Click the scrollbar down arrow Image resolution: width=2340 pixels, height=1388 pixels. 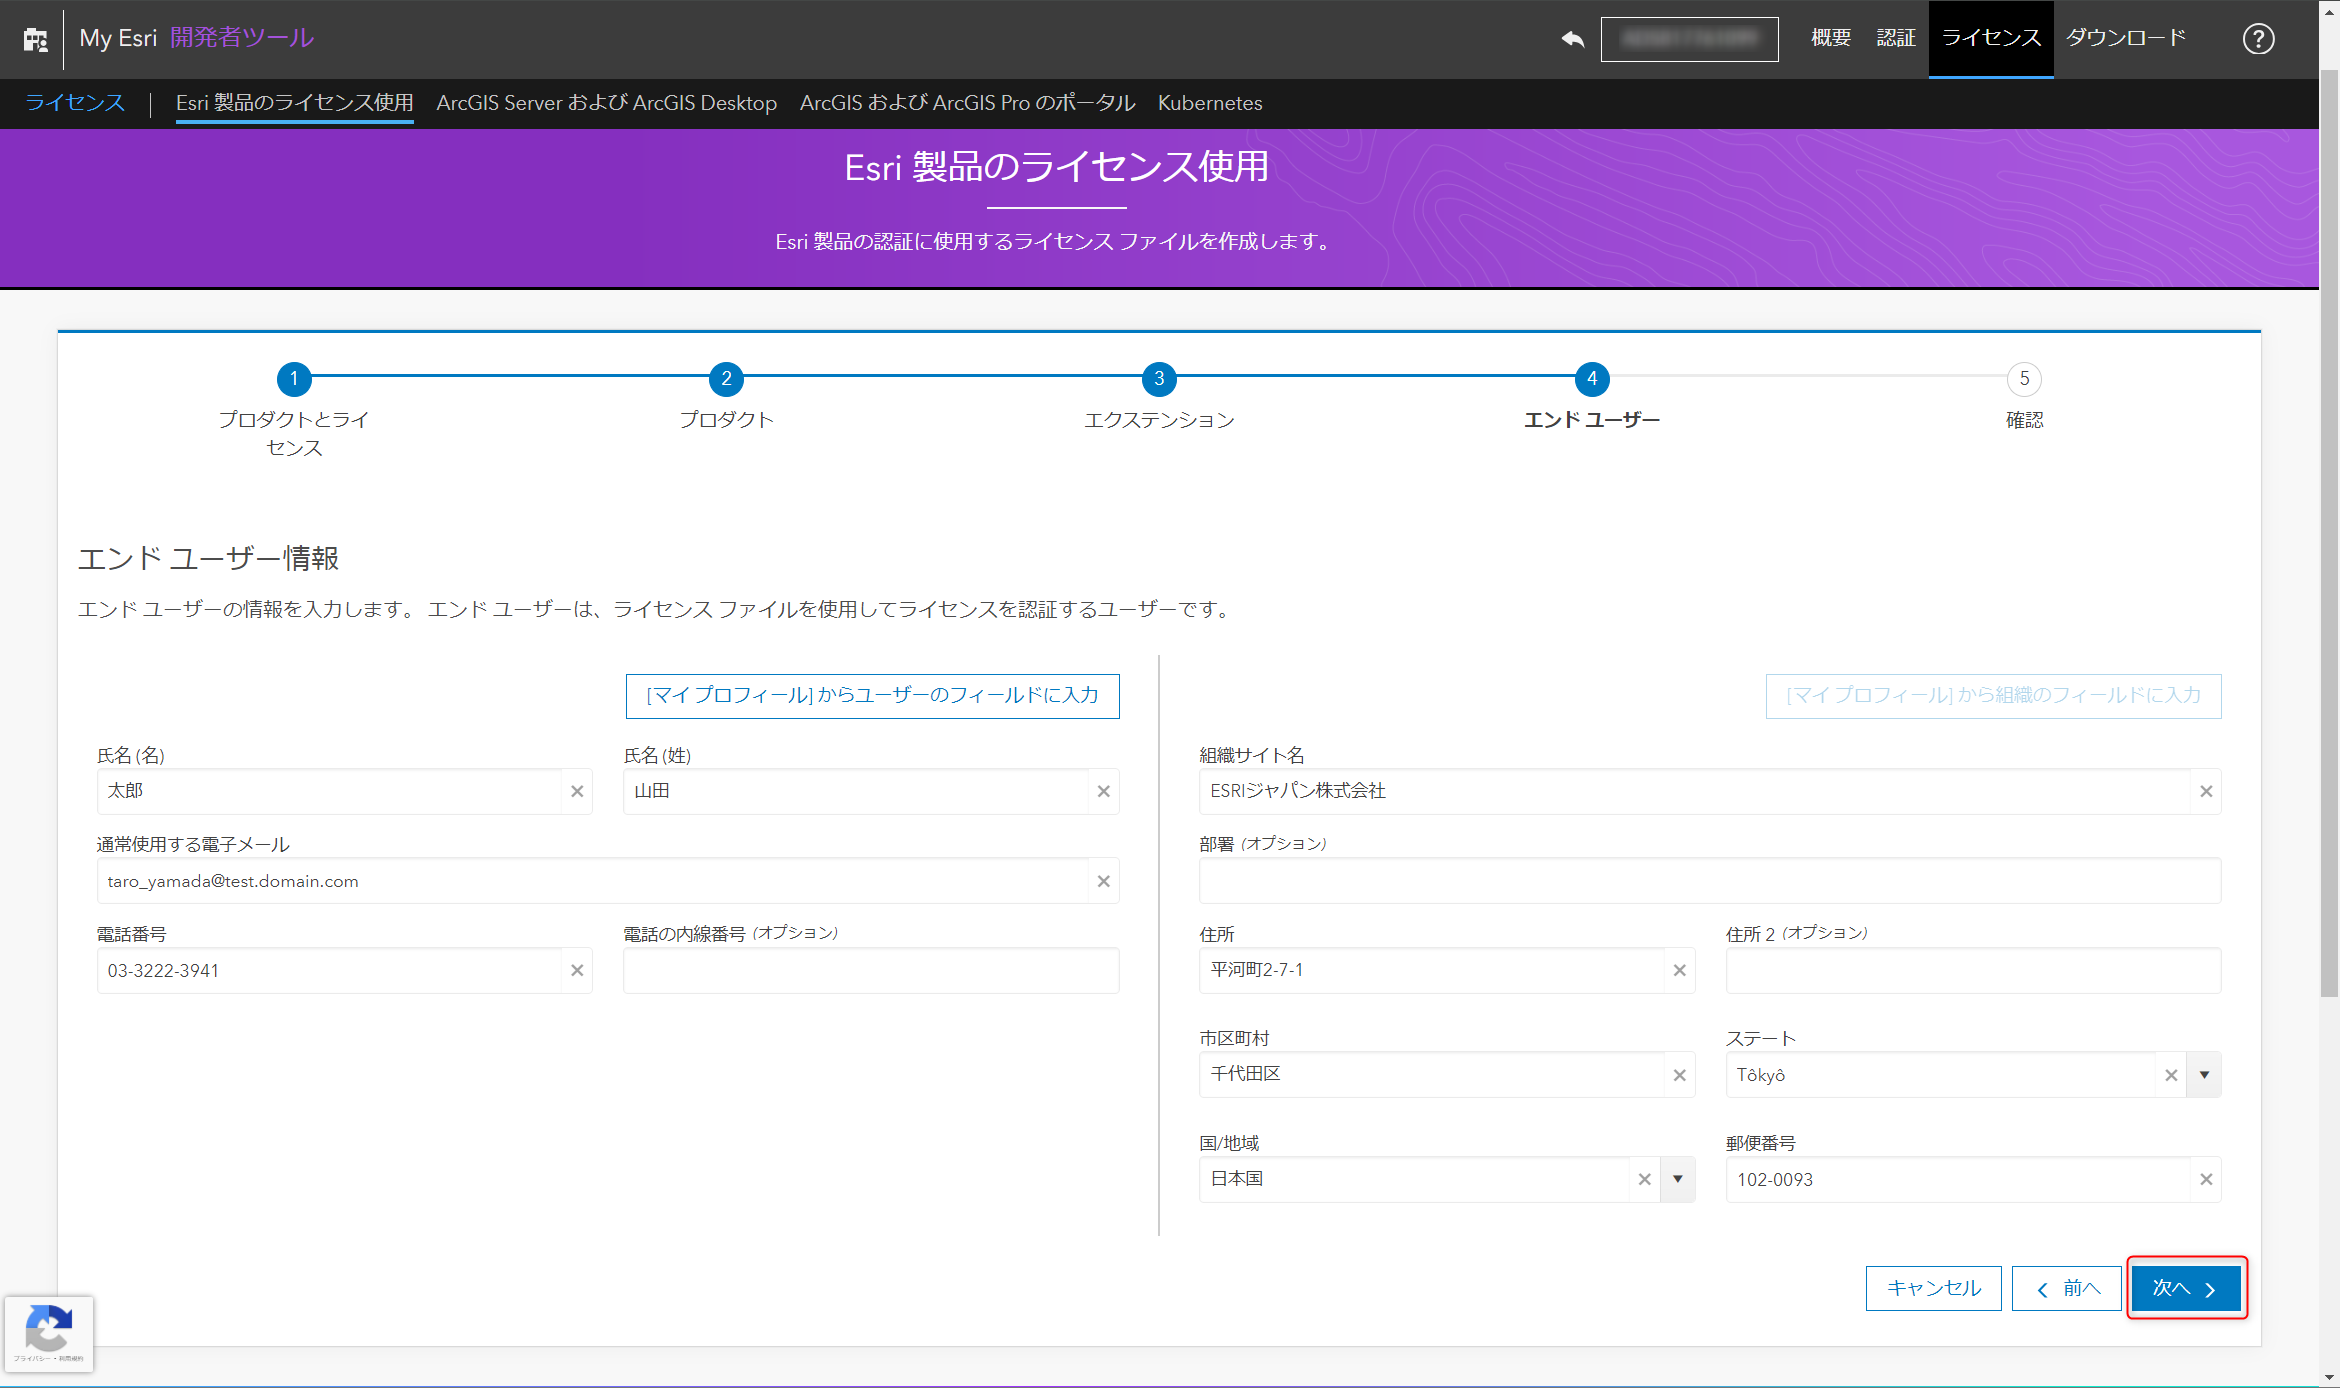point(2329,1377)
